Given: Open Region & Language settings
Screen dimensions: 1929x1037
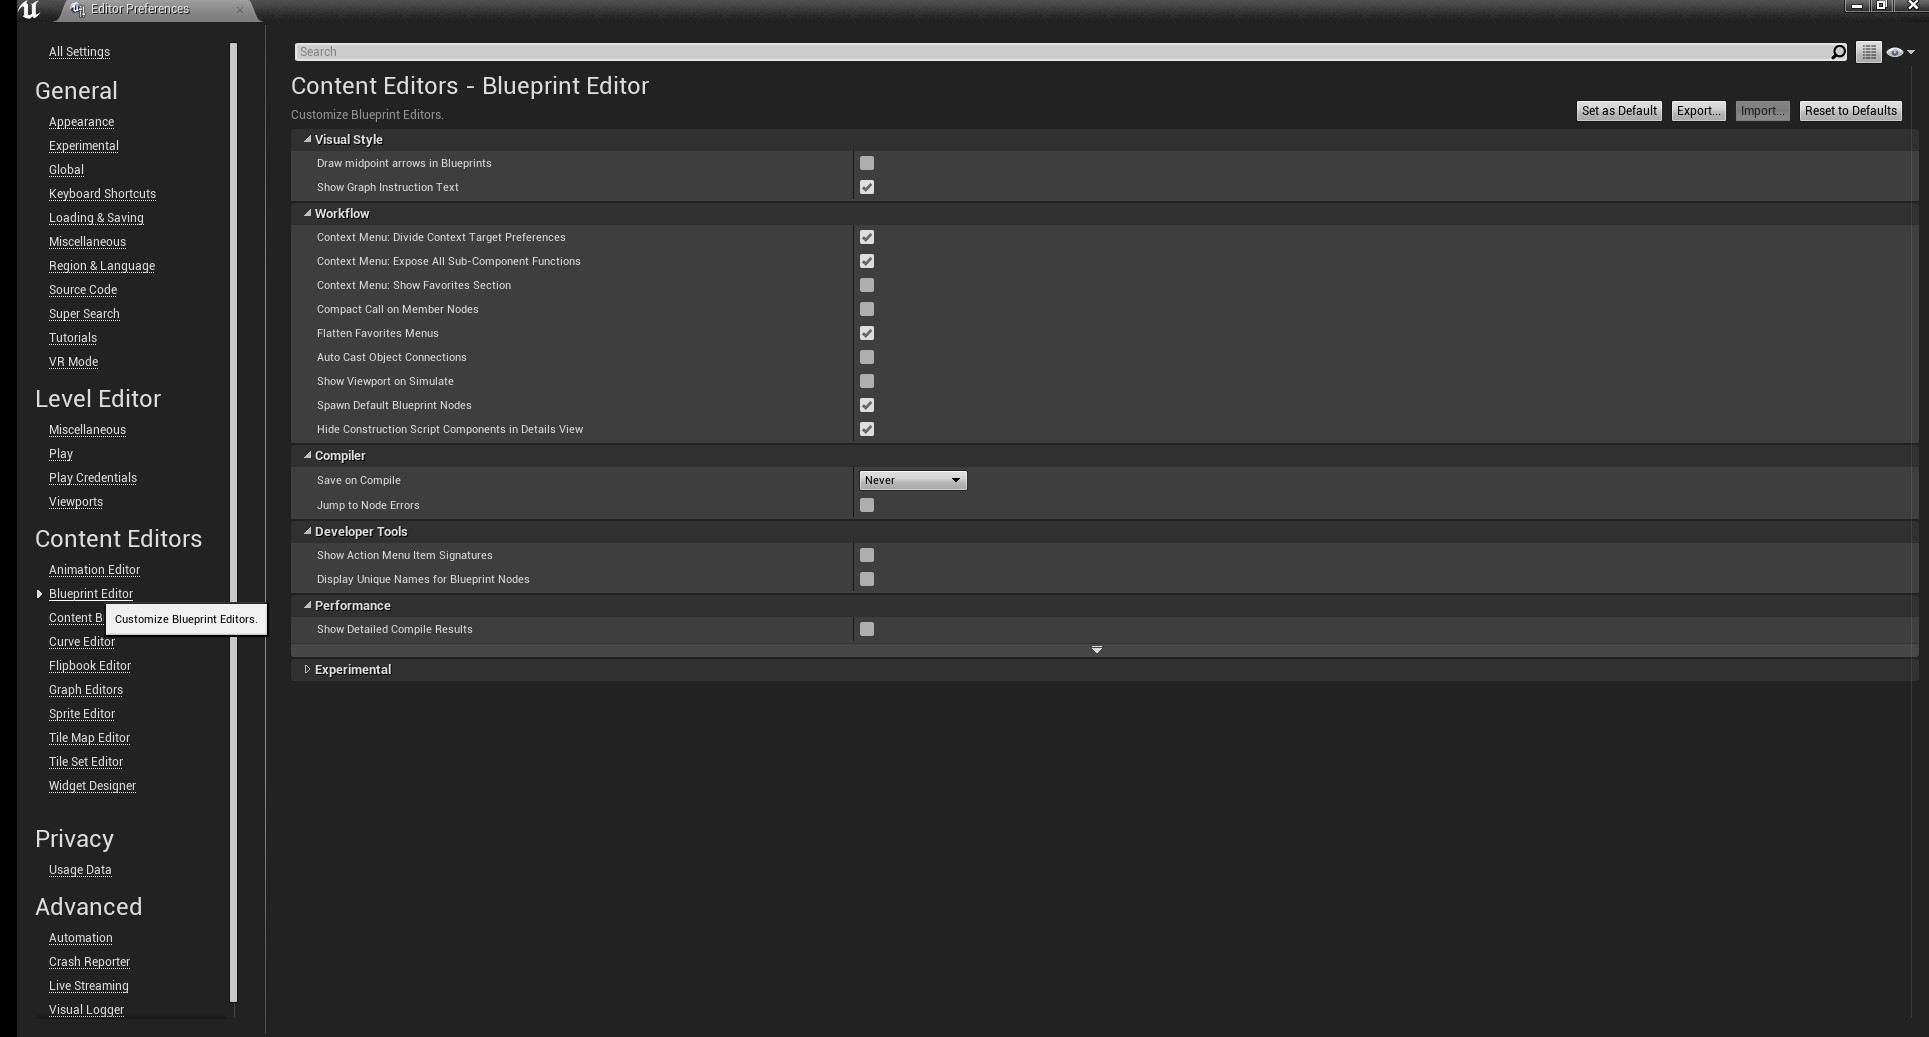Looking at the screenshot, I should (x=101, y=266).
